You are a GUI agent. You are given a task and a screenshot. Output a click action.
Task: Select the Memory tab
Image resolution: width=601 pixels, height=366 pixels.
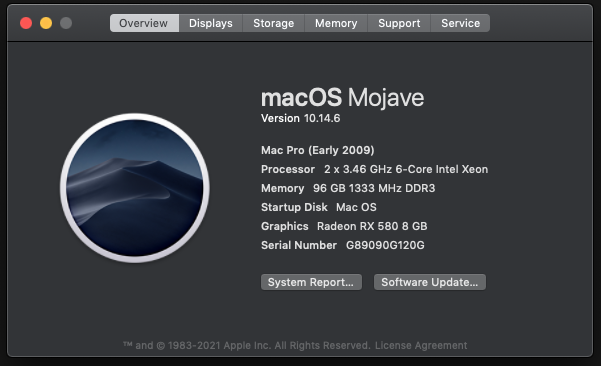click(x=336, y=23)
